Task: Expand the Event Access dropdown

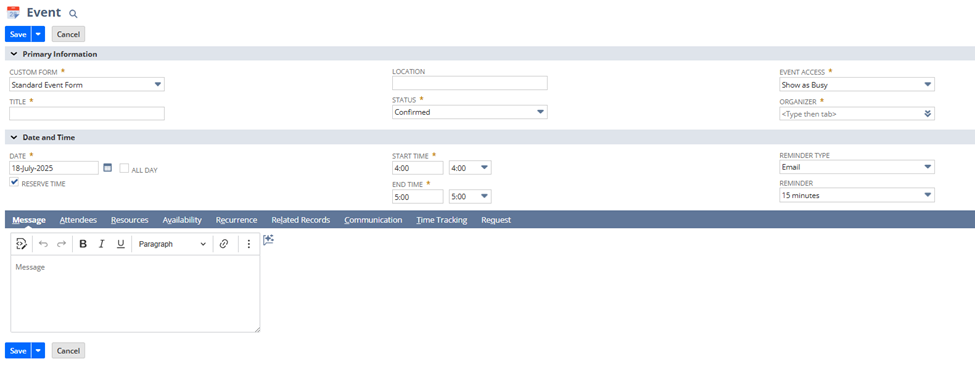Action: (857, 85)
